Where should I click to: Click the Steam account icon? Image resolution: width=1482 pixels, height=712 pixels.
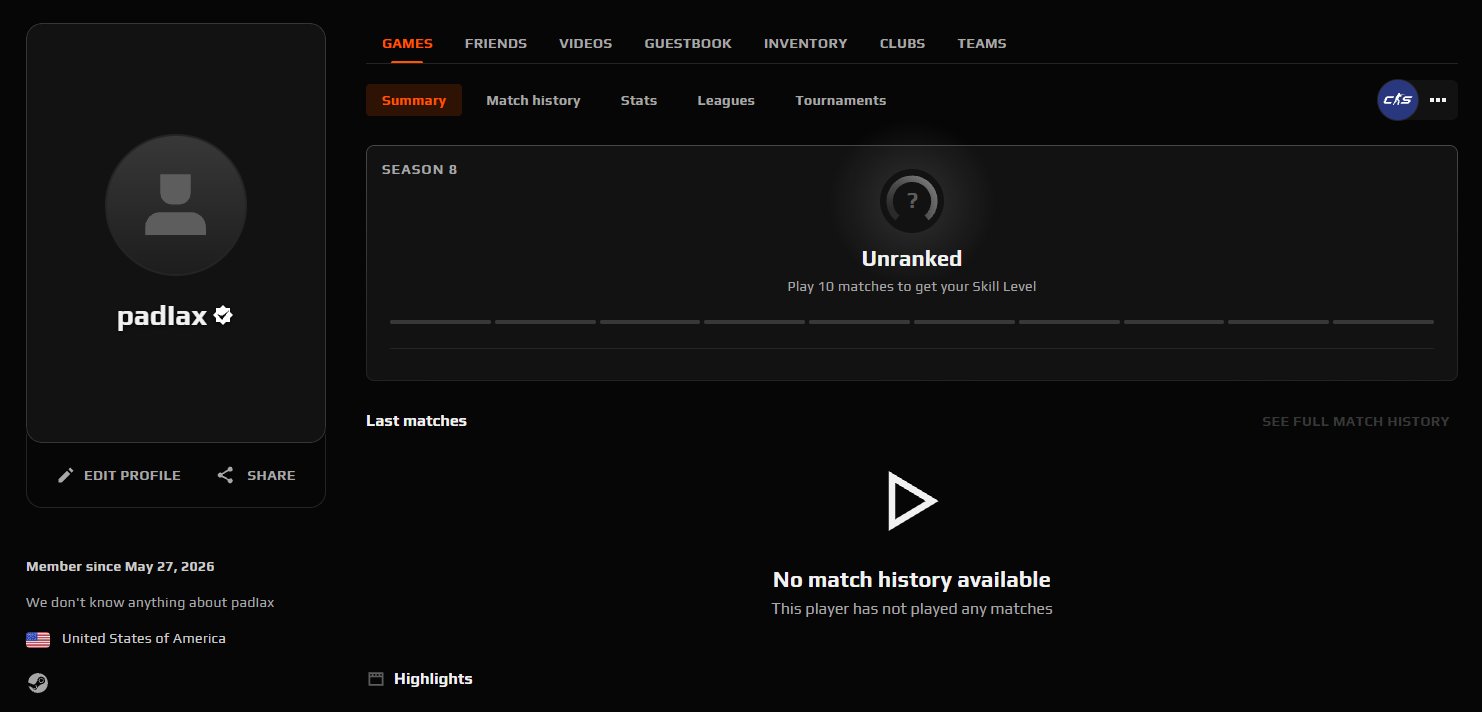click(x=38, y=683)
